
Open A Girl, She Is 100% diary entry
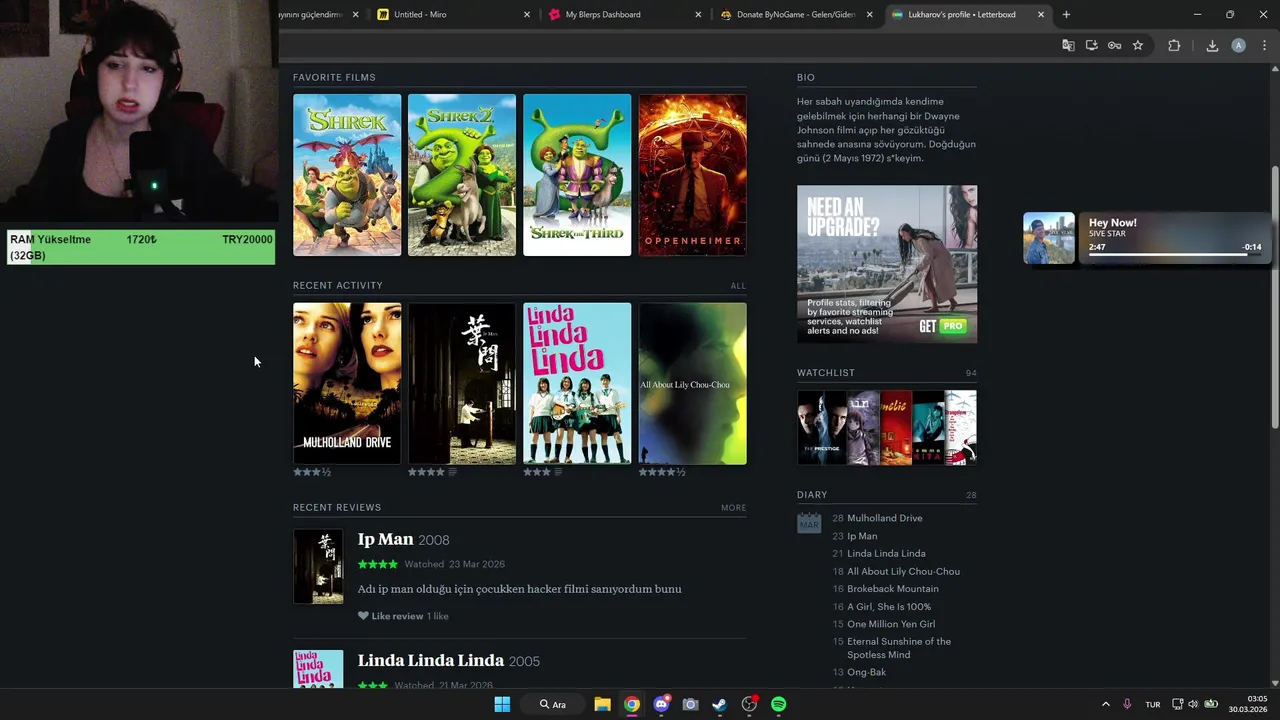pyautogui.click(x=889, y=606)
